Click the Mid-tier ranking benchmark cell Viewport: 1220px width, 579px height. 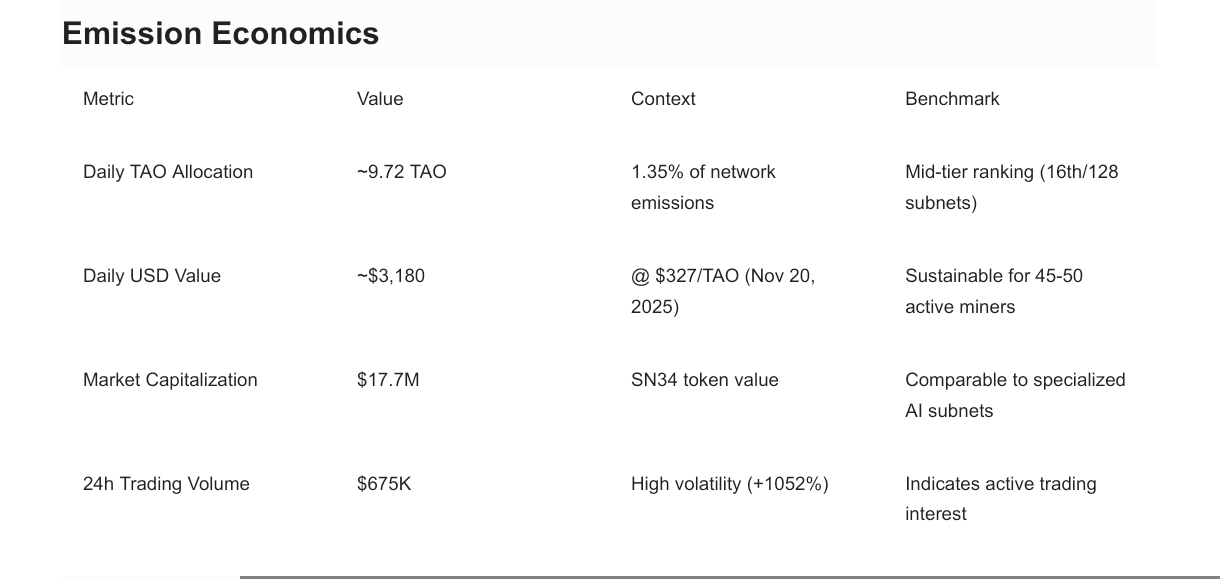1011,187
